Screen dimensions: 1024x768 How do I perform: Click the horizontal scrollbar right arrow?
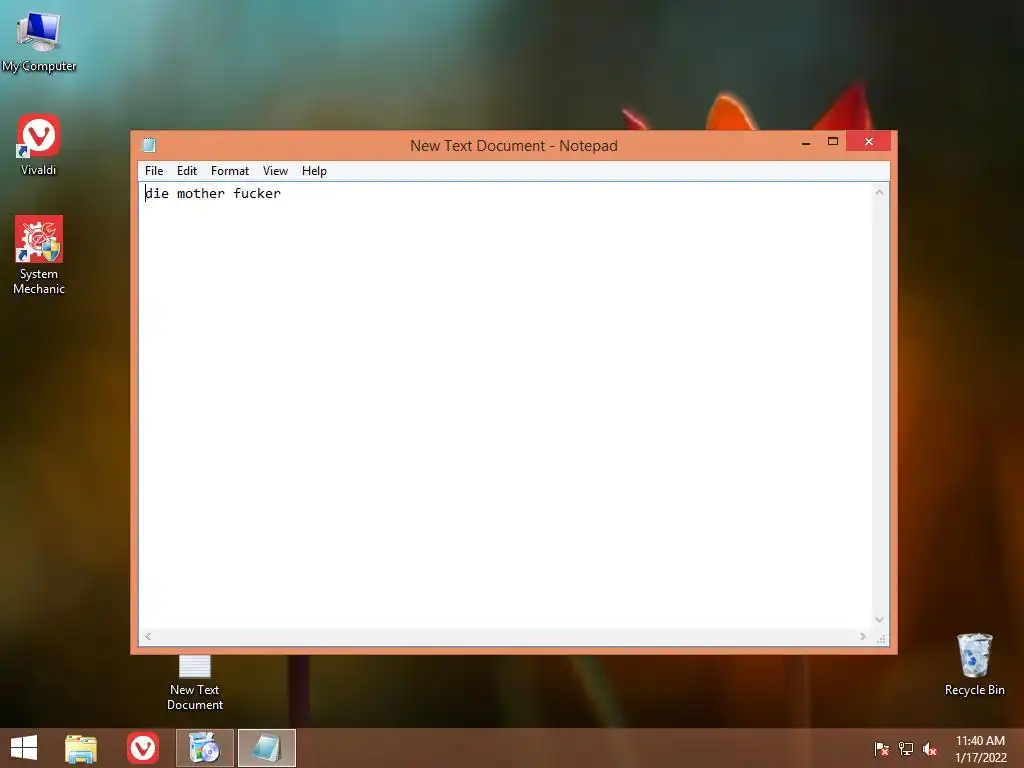tap(863, 636)
